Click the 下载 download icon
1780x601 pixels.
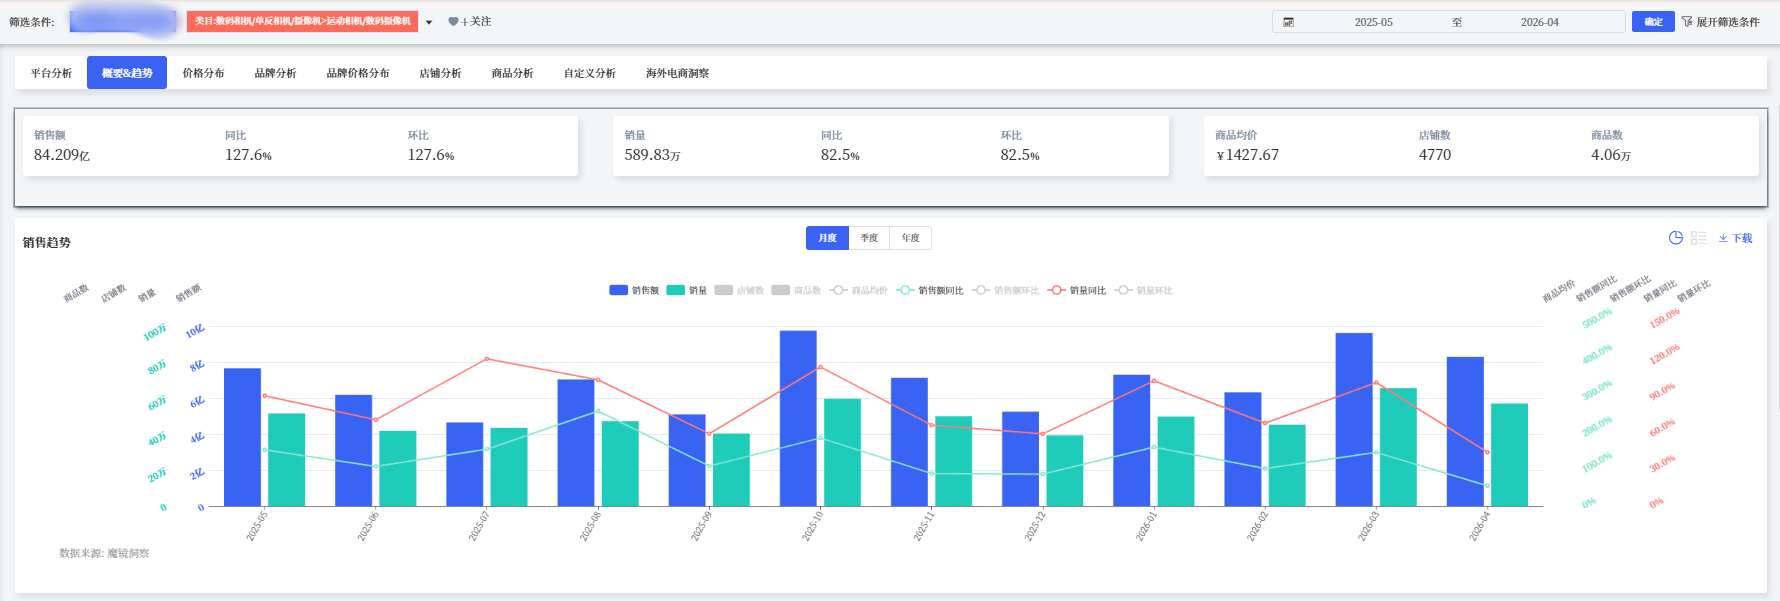pos(1723,238)
